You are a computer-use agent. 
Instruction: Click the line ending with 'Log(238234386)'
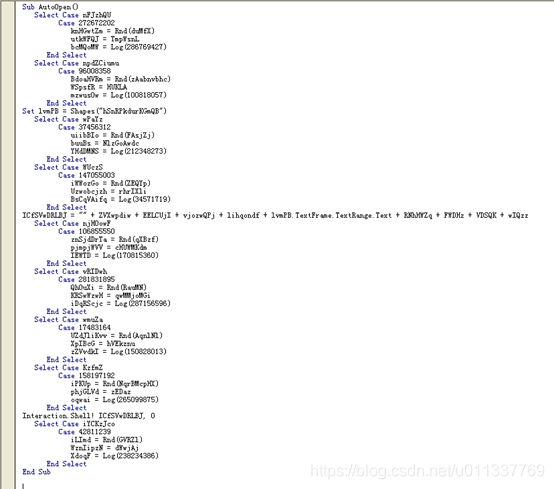pyautogui.click(x=114, y=456)
